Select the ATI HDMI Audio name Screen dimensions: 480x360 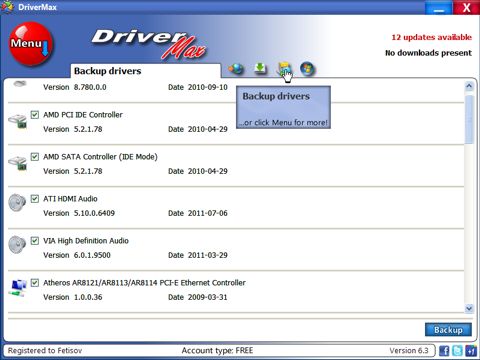pos(70,199)
